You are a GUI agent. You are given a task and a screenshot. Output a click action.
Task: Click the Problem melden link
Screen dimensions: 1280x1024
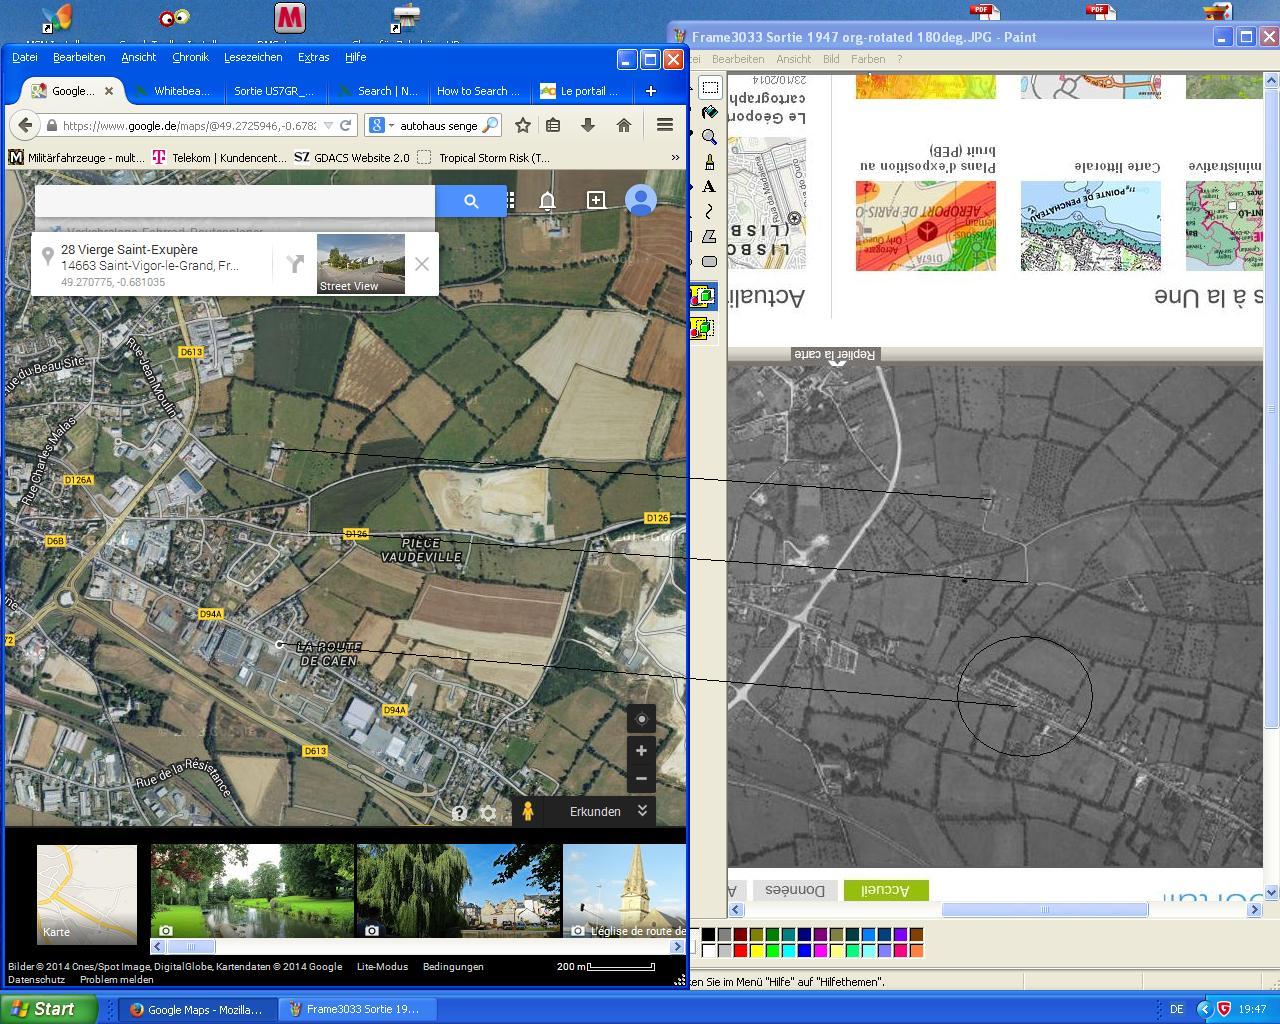[x=117, y=980]
